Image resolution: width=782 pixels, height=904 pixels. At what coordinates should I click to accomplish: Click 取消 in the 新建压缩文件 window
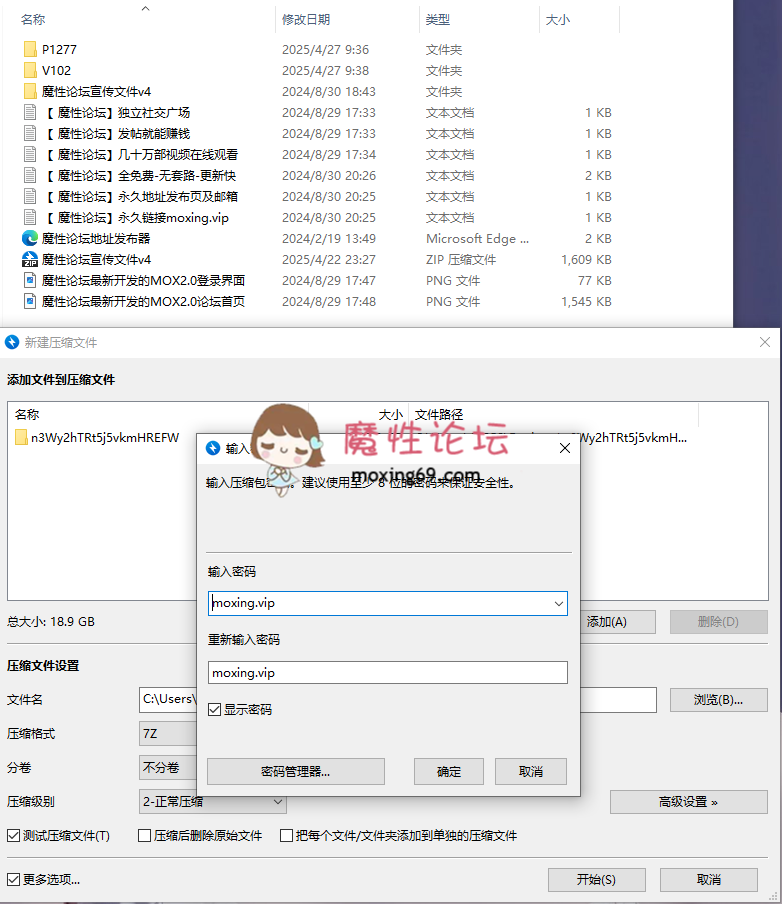pos(709,880)
